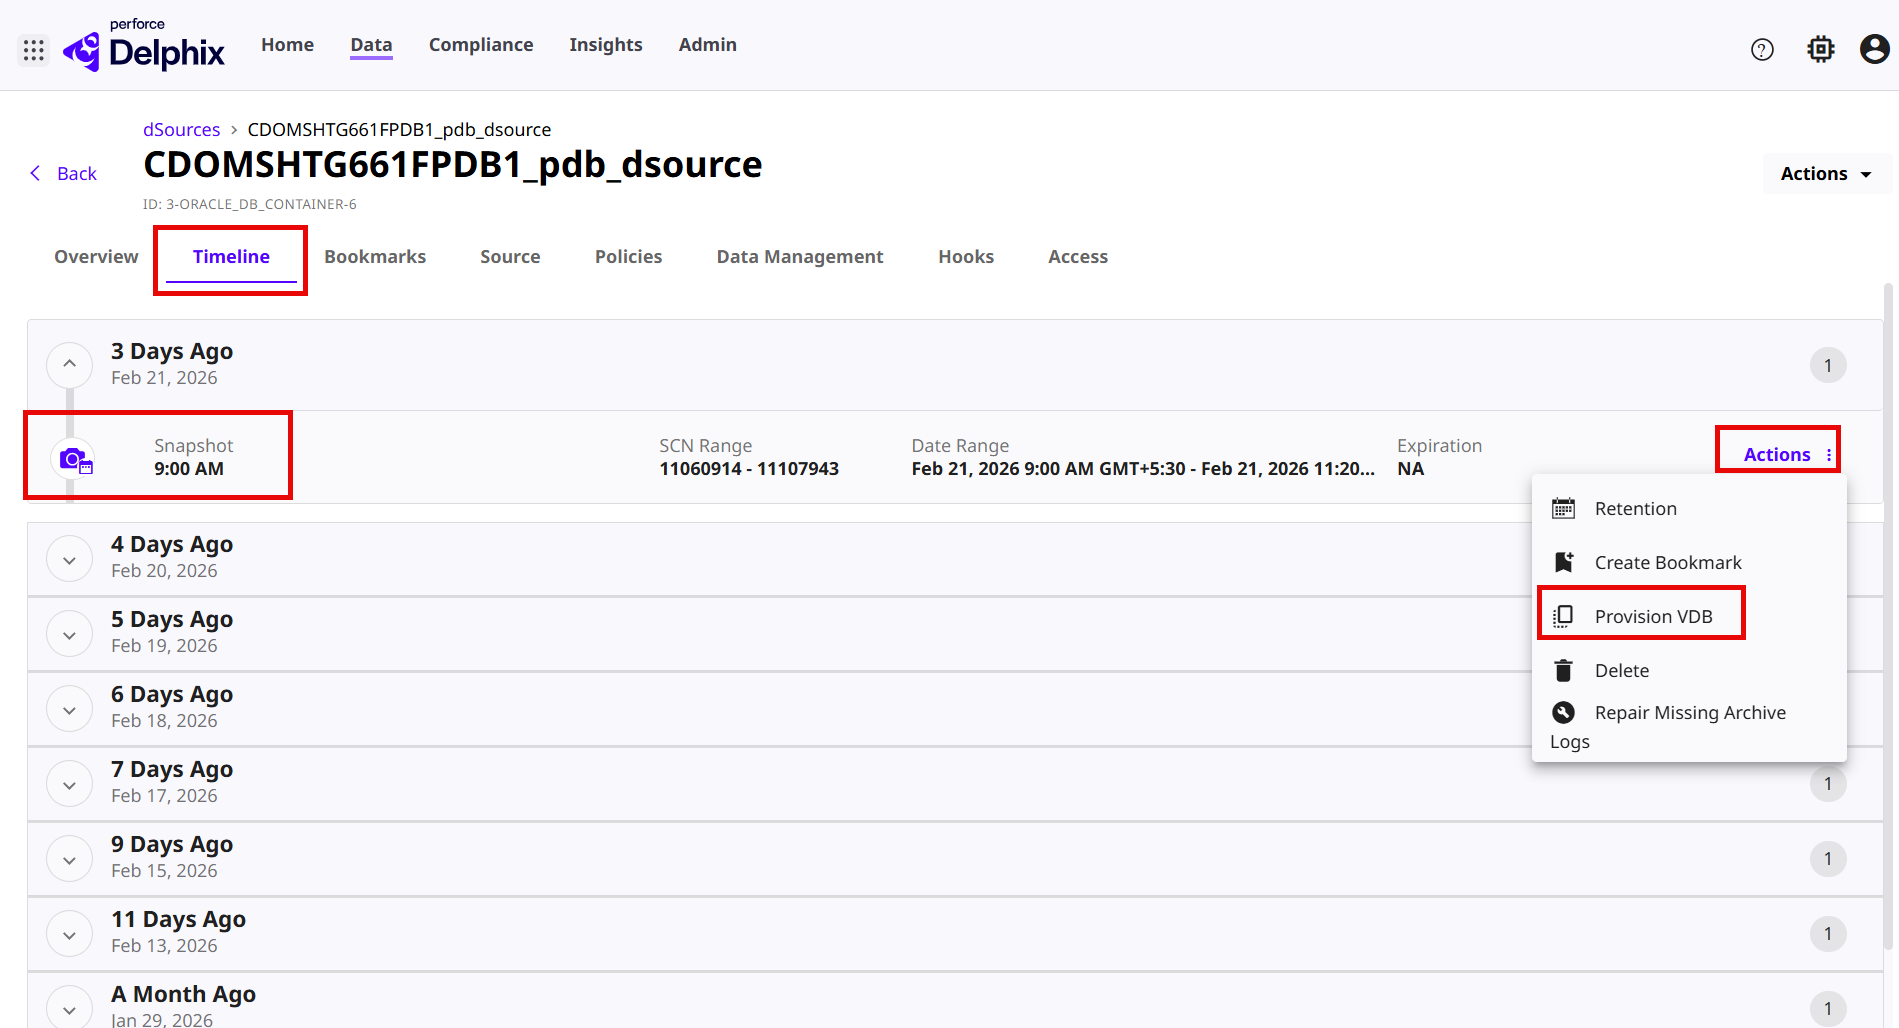Click the Retention calendar icon

click(x=1563, y=508)
